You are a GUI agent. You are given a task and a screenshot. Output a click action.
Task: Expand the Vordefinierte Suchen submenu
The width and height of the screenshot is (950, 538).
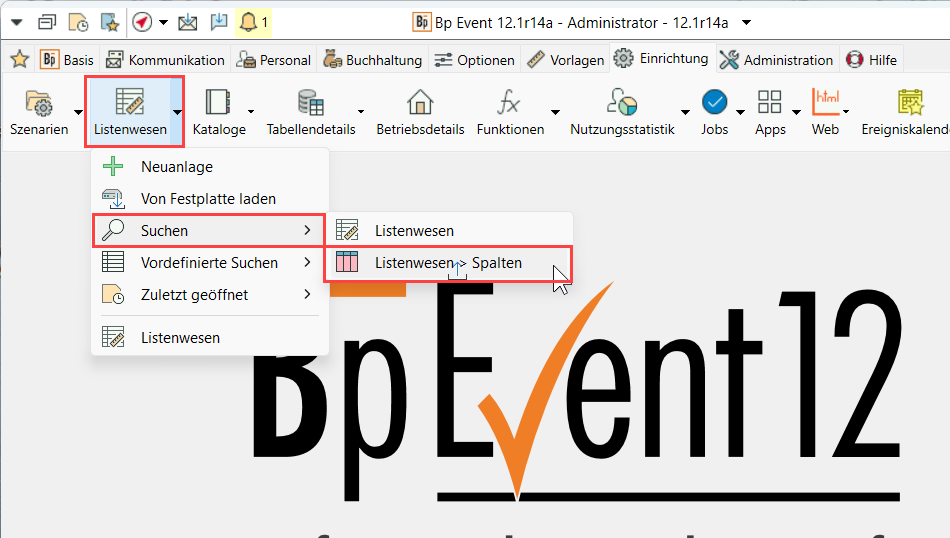coord(307,263)
